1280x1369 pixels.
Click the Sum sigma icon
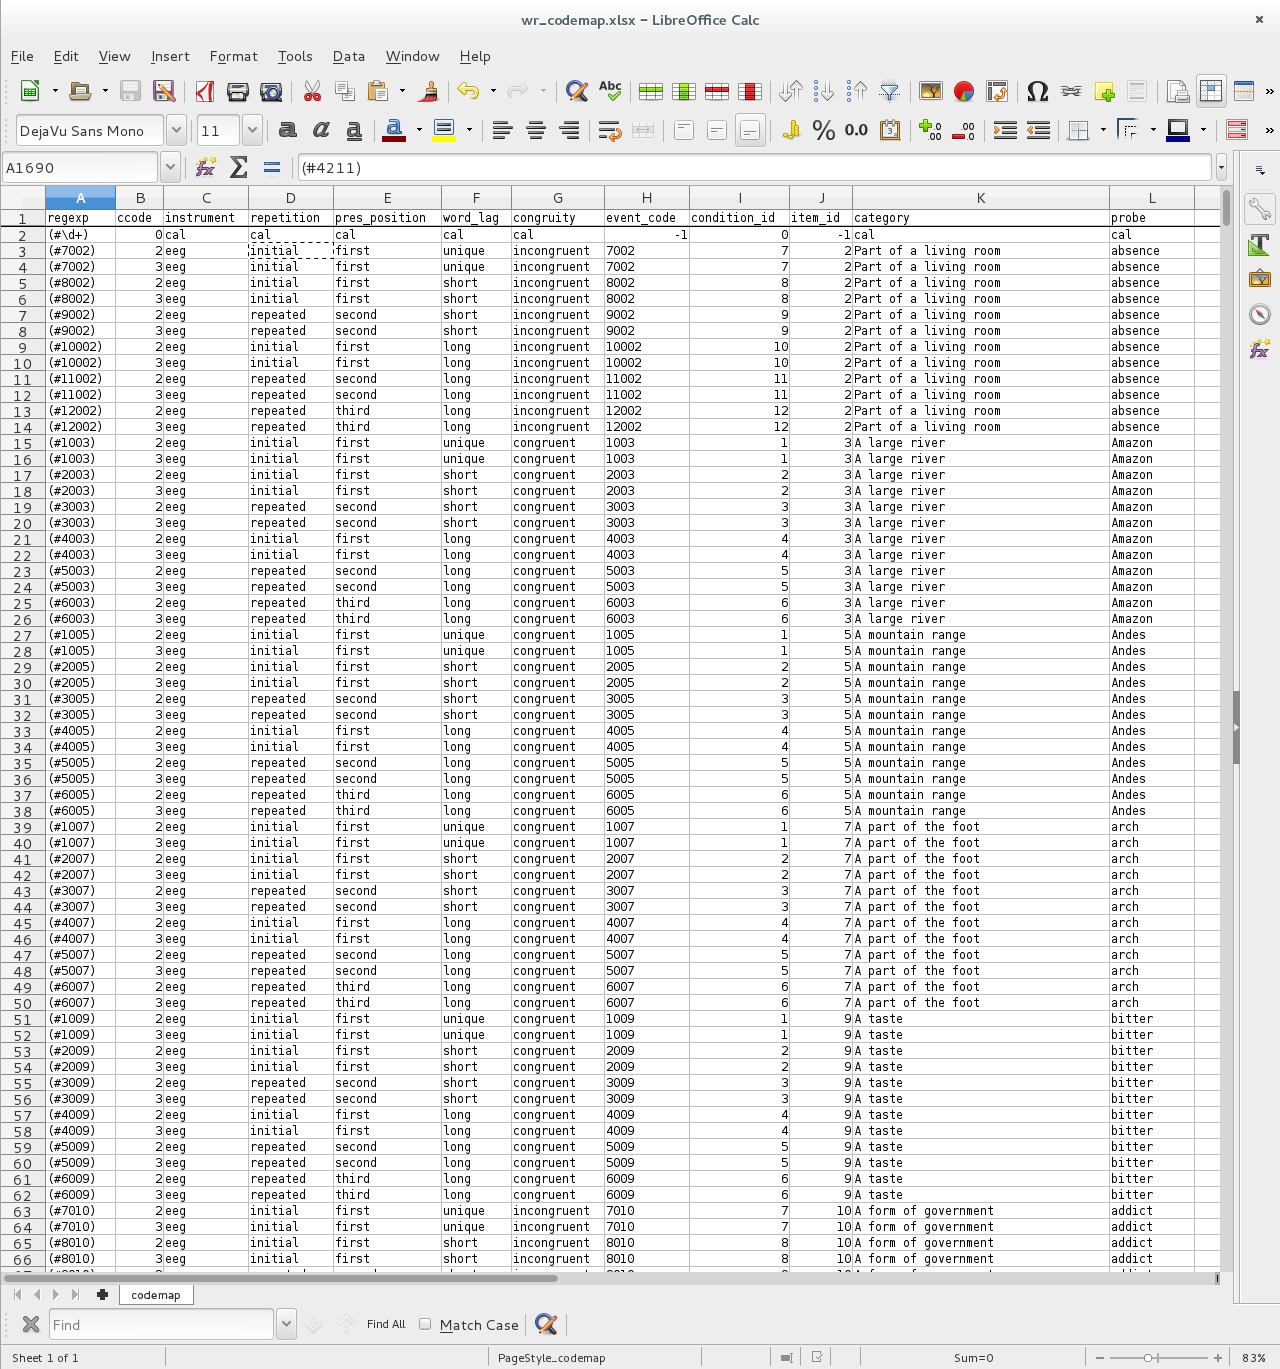[239, 167]
